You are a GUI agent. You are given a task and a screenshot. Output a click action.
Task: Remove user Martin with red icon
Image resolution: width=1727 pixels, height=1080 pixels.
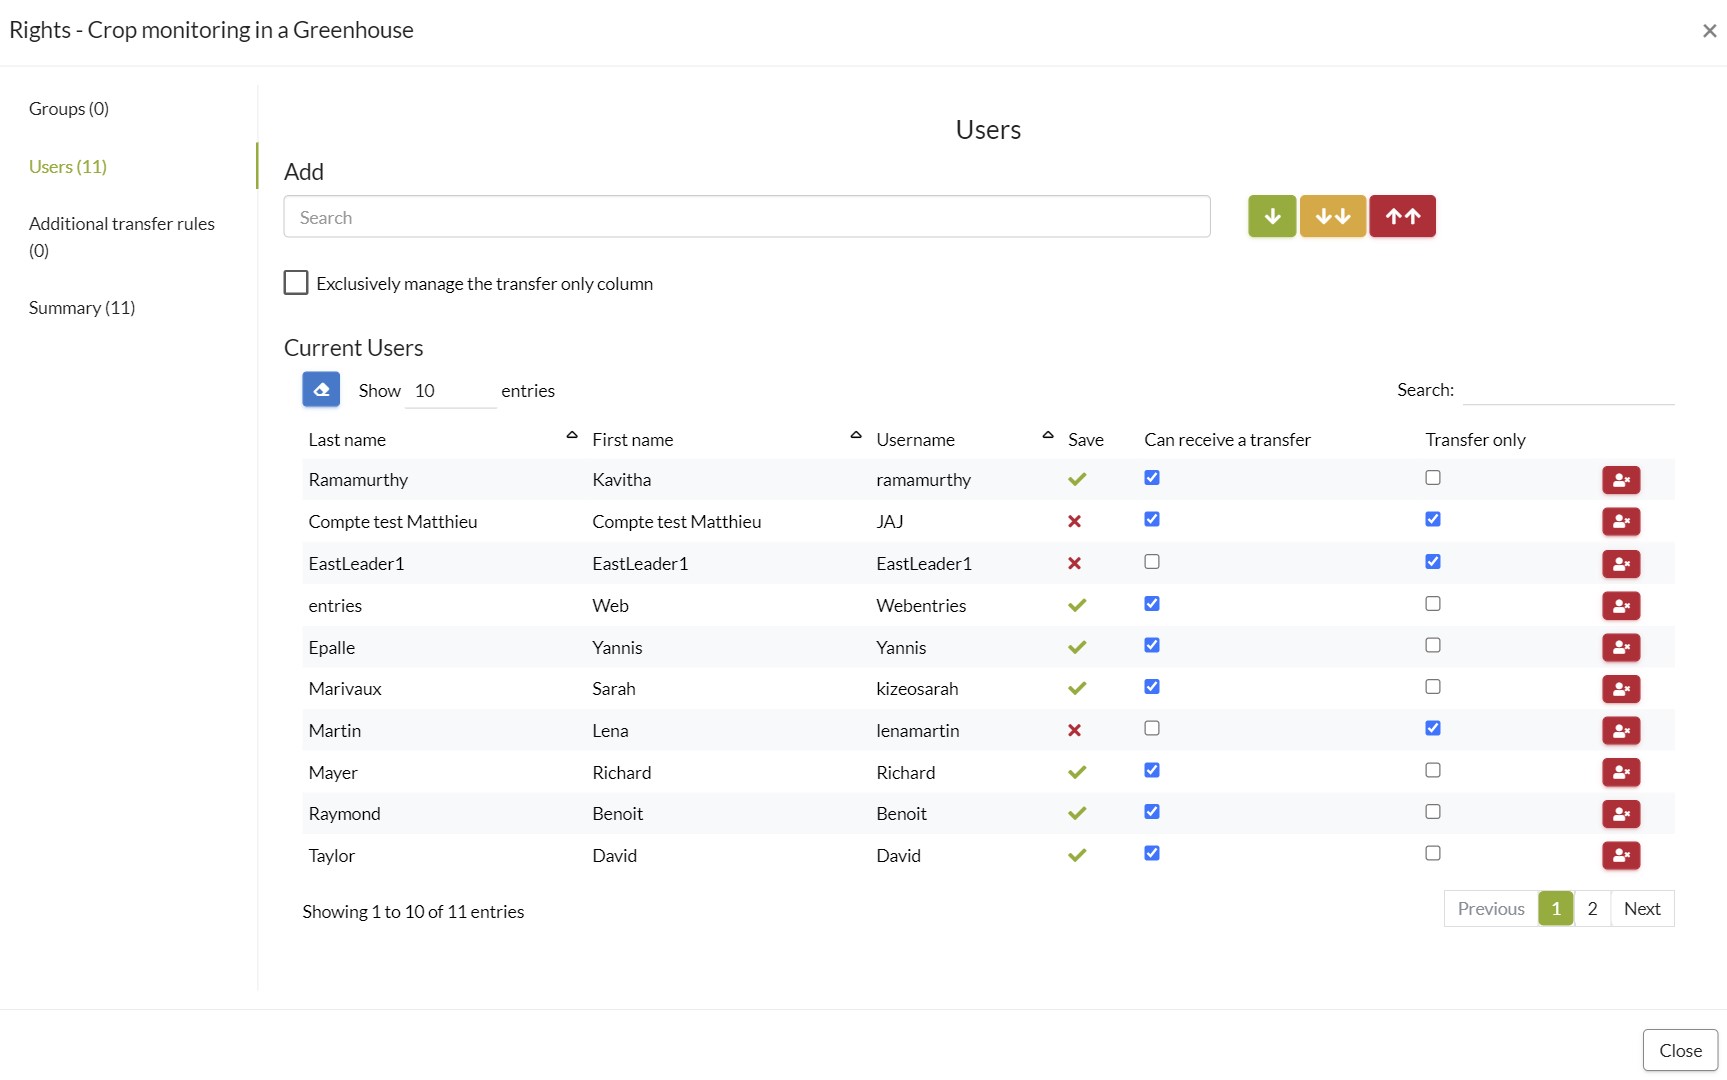[1620, 731]
